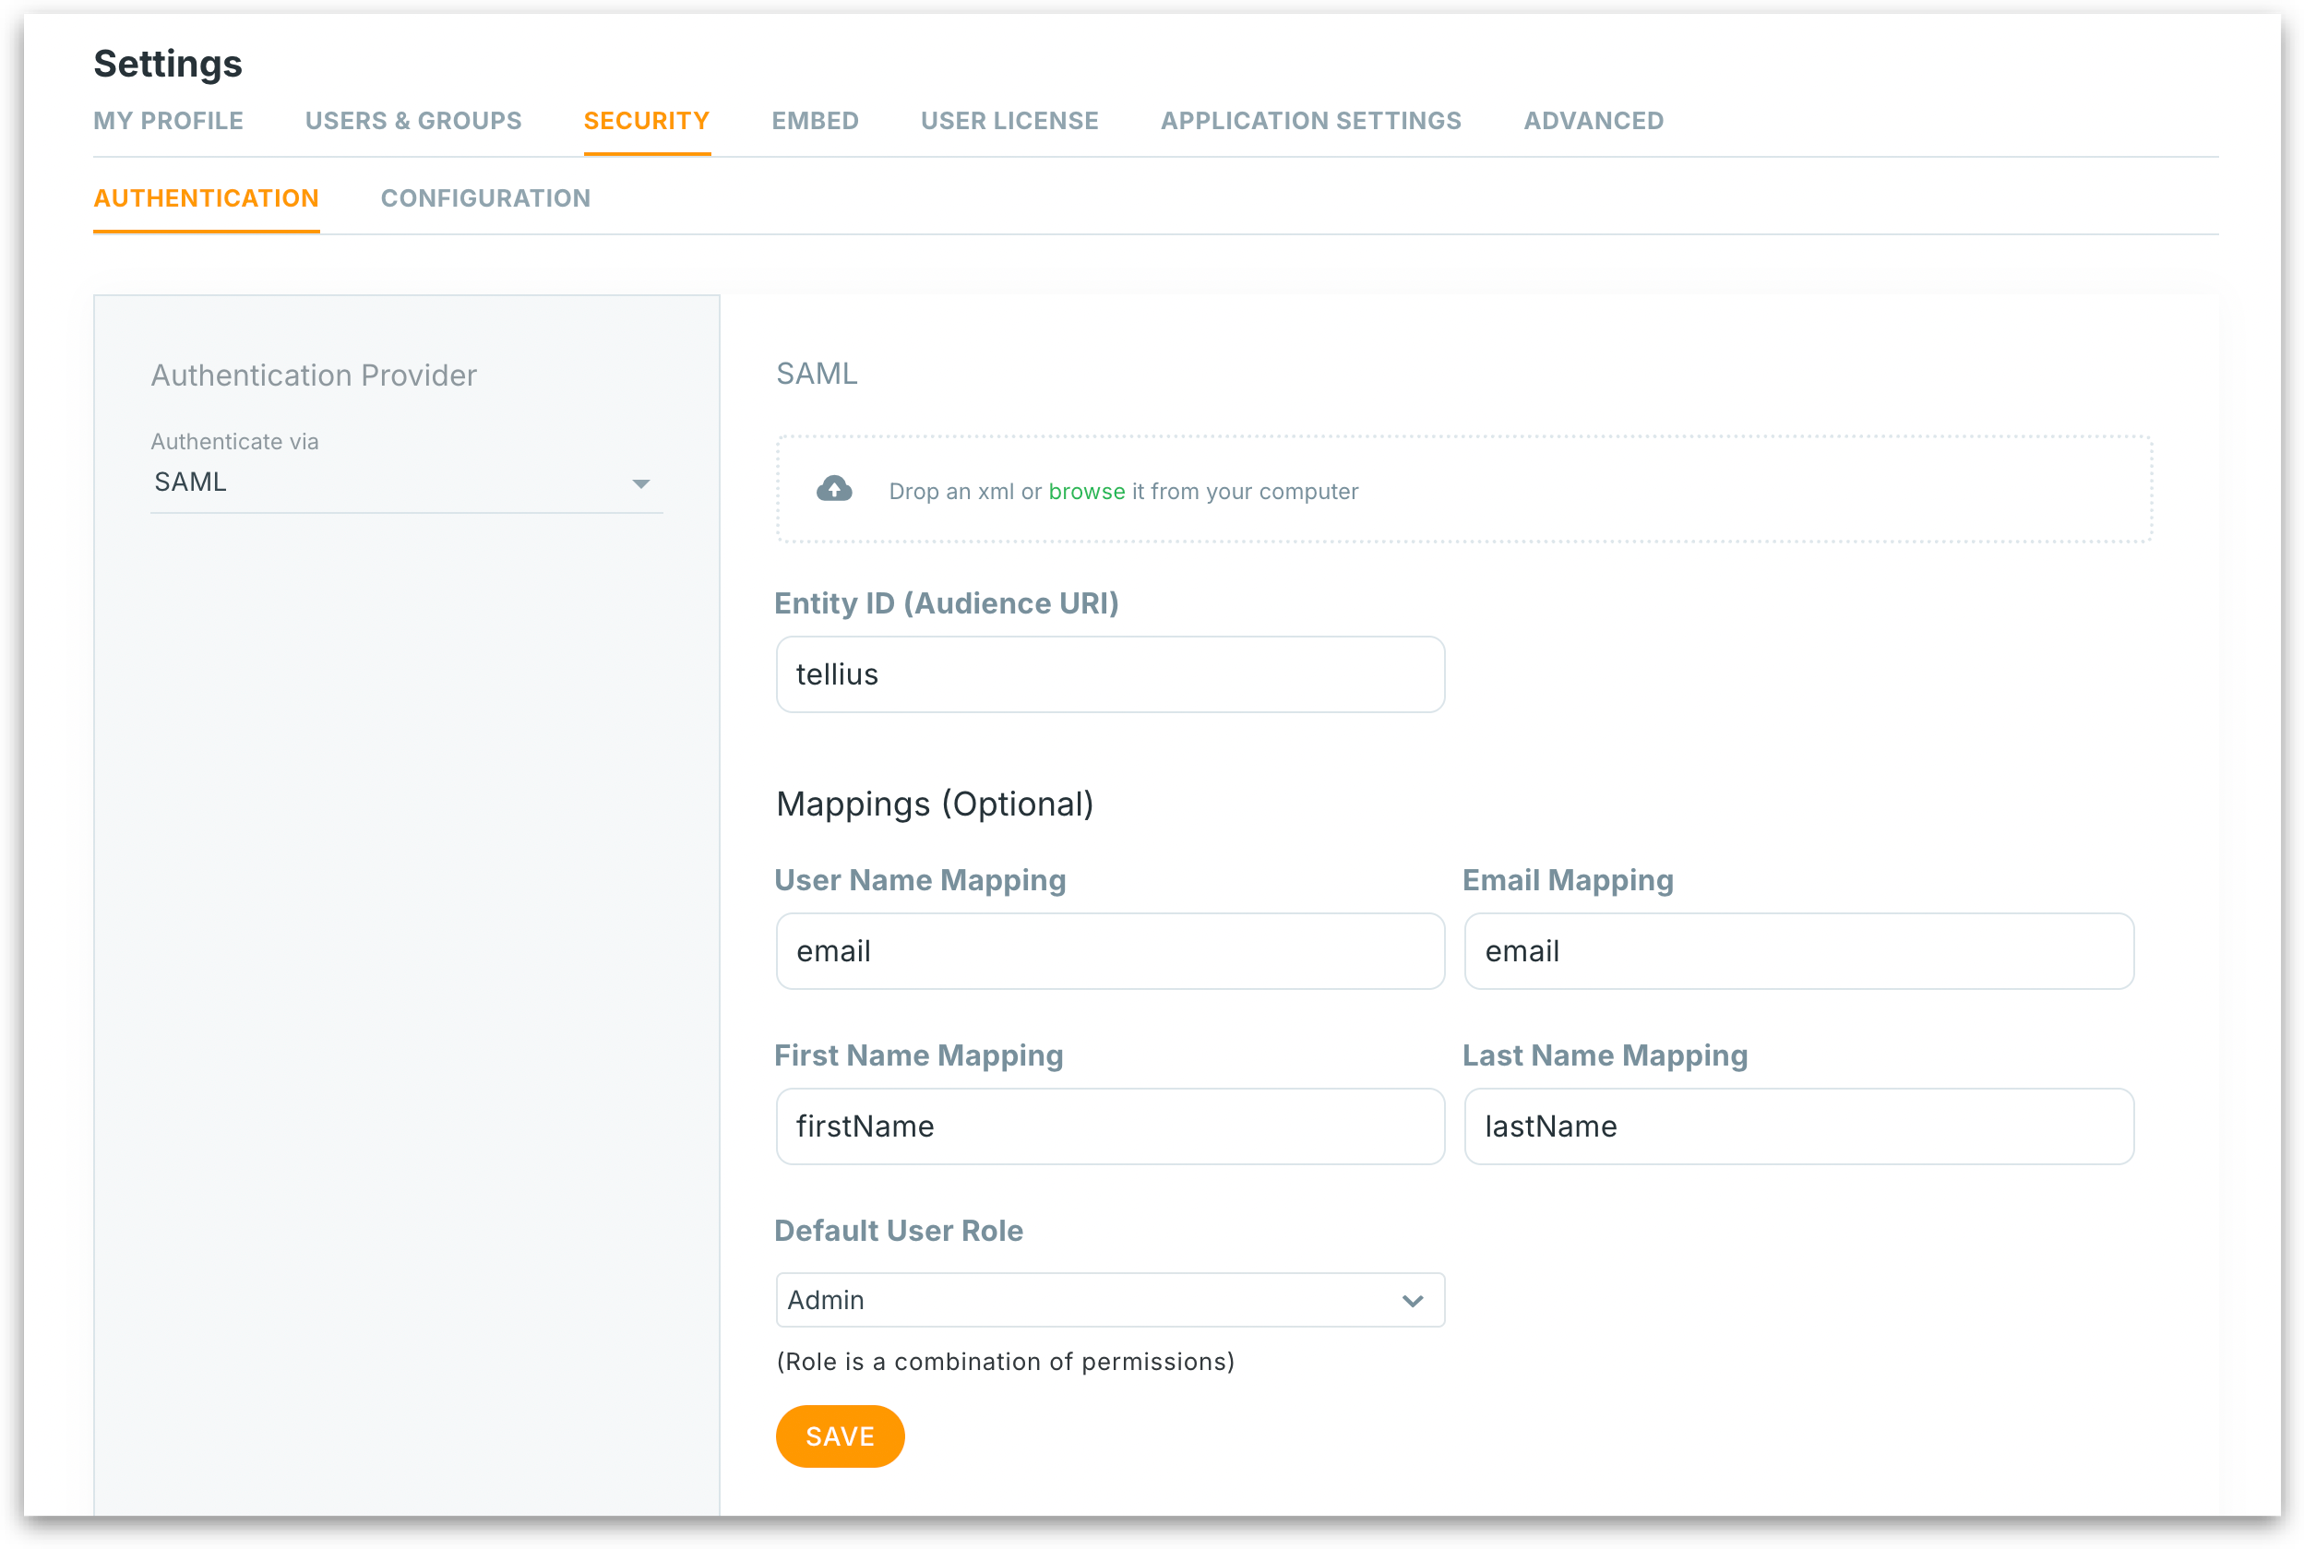Focus the User Name Mapping field

click(1109, 951)
